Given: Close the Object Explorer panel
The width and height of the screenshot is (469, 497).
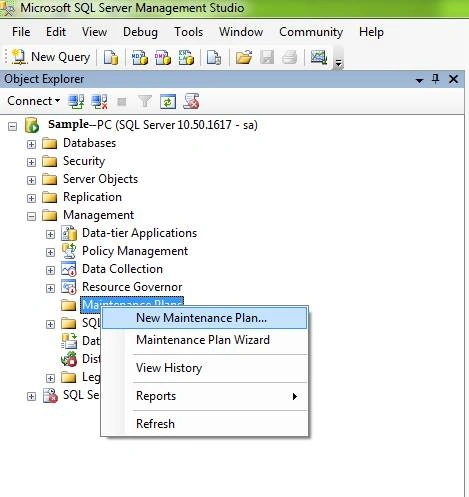Looking at the screenshot, I should click(453, 79).
